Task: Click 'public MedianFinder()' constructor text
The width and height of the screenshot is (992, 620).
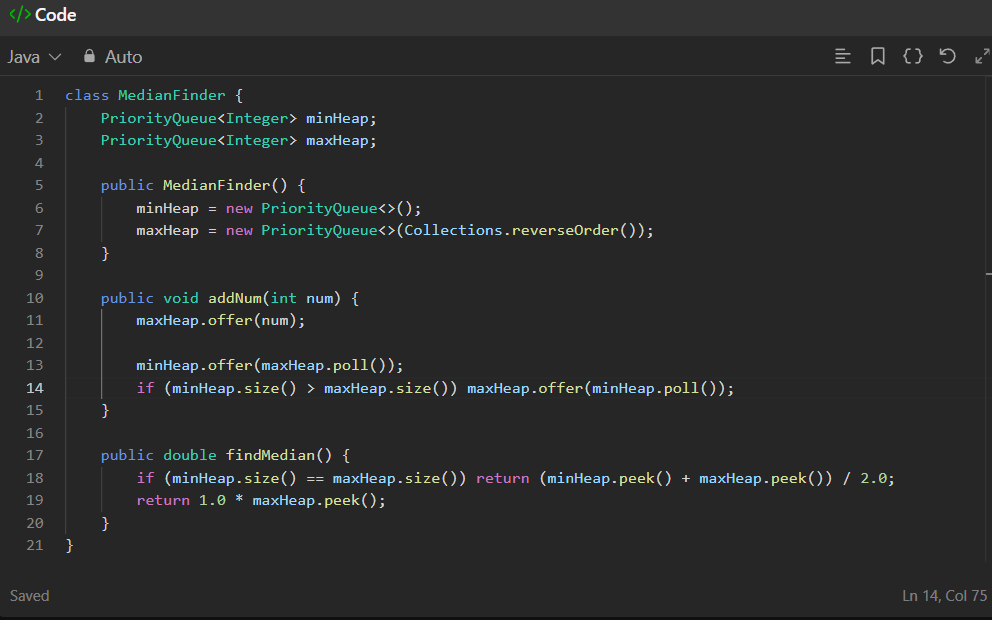Action: point(194,185)
